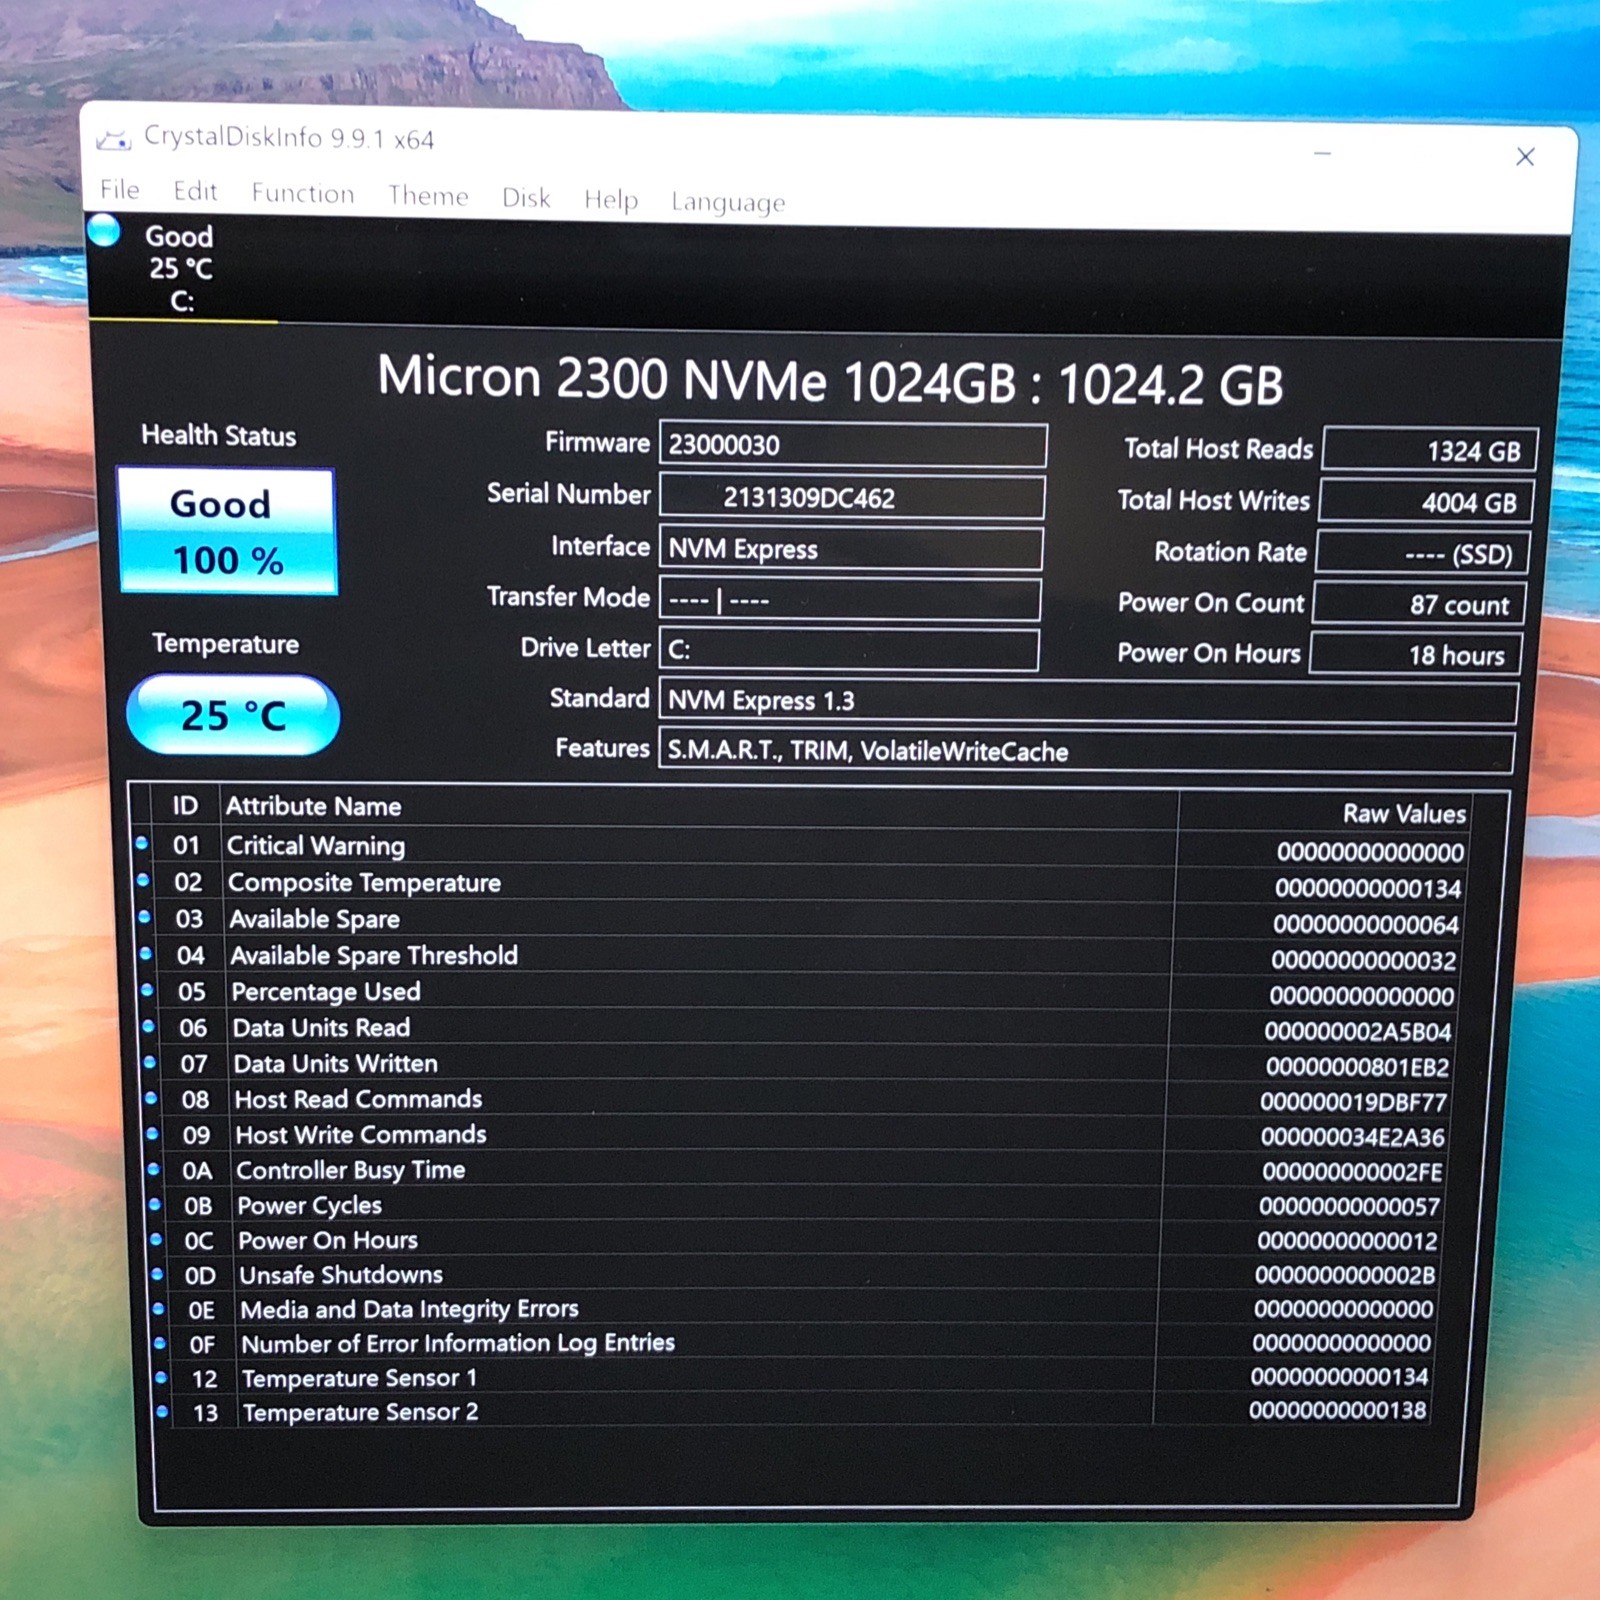
Task: Select the Unsafe Shutdowns row
Action: click(x=798, y=1275)
